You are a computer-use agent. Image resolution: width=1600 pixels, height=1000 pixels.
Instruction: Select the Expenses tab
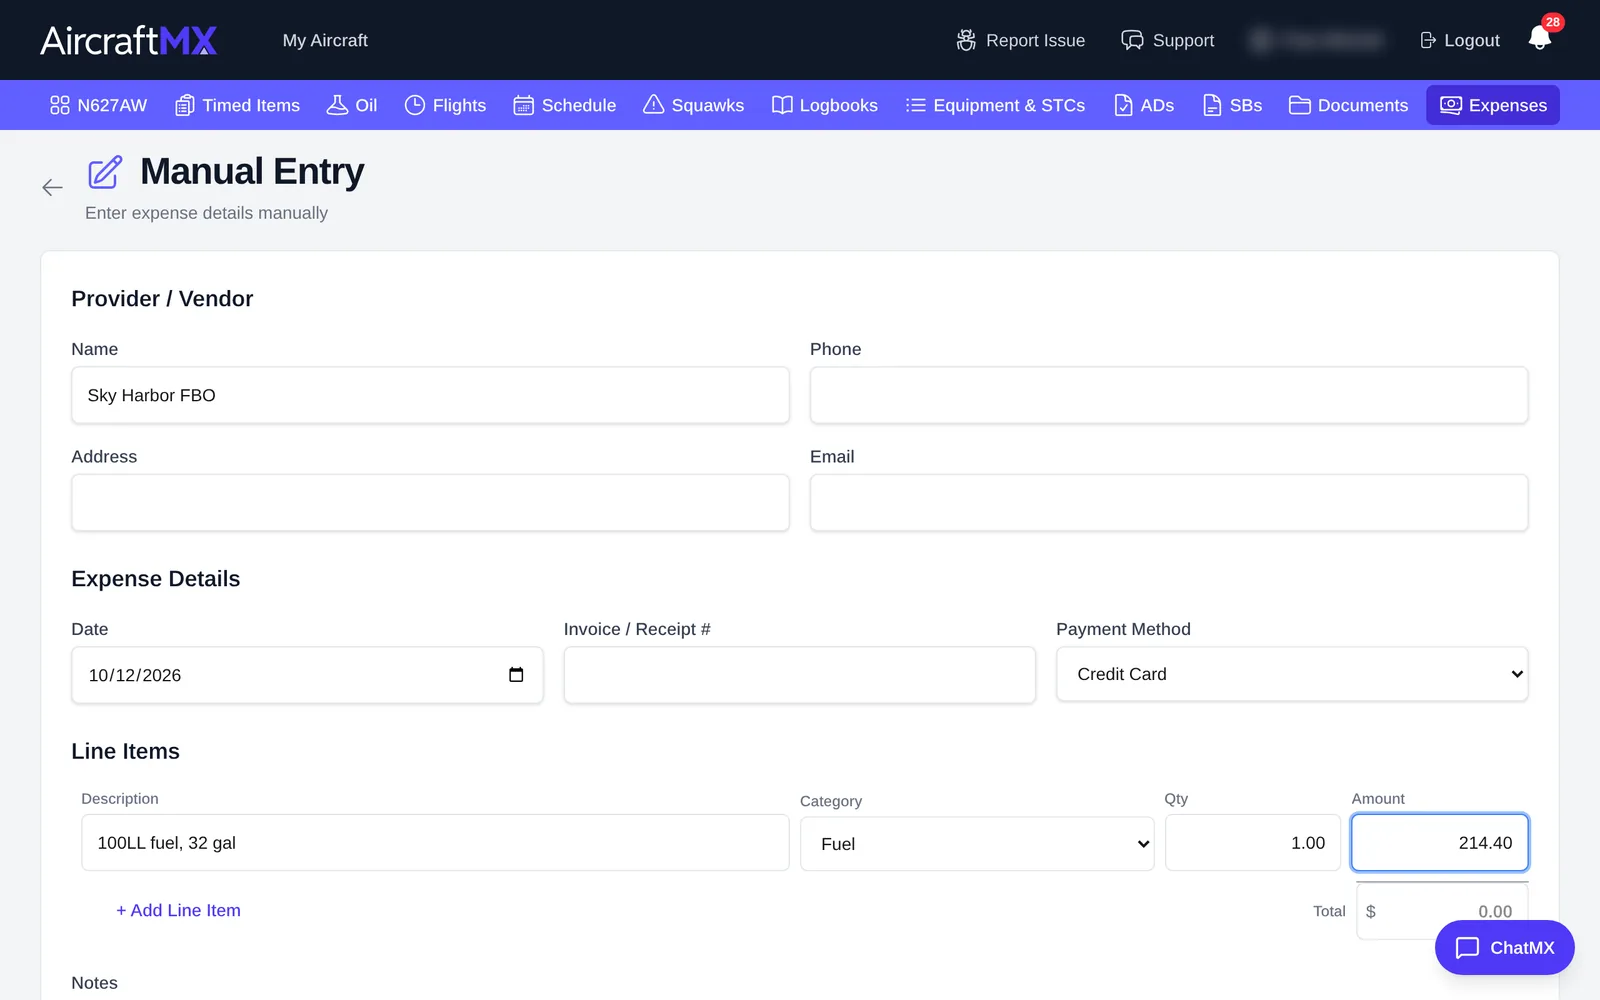pyautogui.click(x=1493, y=105)
